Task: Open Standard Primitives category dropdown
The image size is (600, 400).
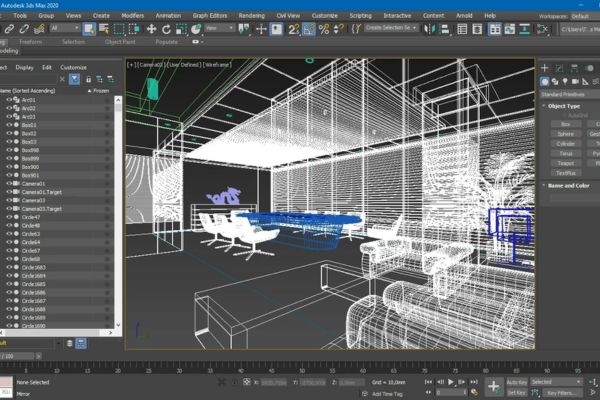Action: (x=569, y=94)
